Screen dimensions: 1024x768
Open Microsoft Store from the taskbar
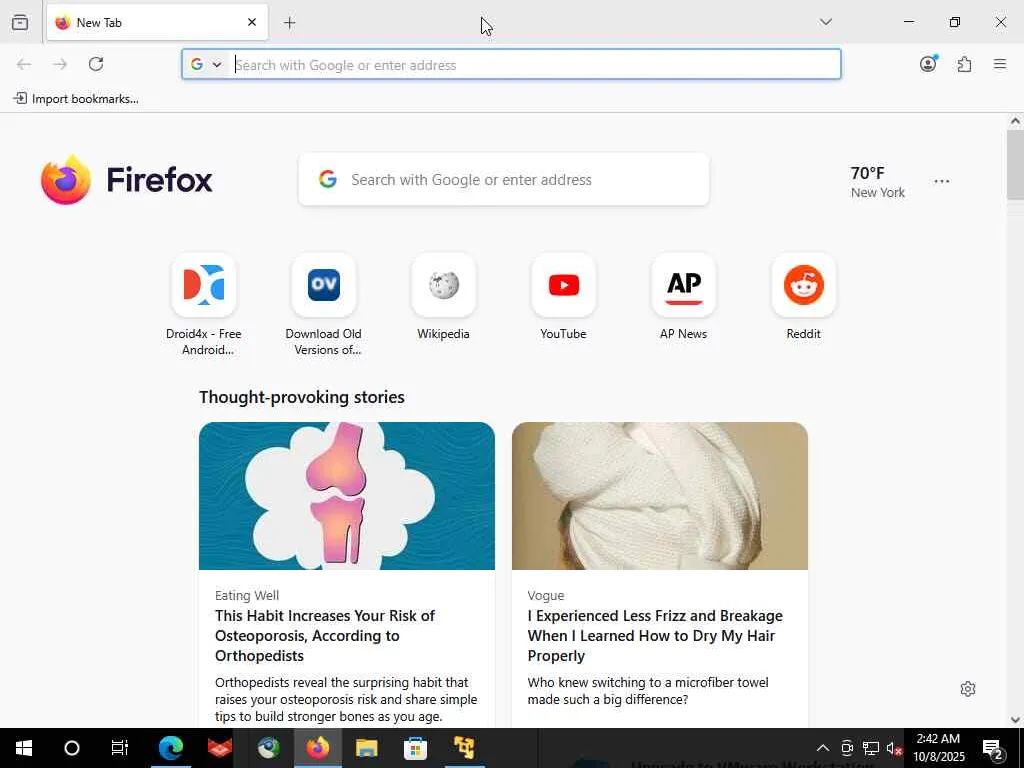[415, 748]
